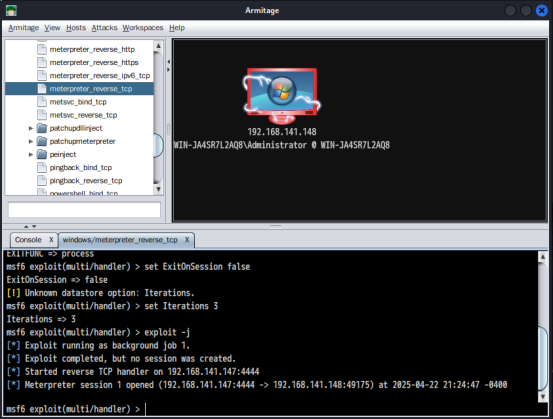Select the patchupdllinject folder label
Viewport: 553px width, 419px height.
76,128
